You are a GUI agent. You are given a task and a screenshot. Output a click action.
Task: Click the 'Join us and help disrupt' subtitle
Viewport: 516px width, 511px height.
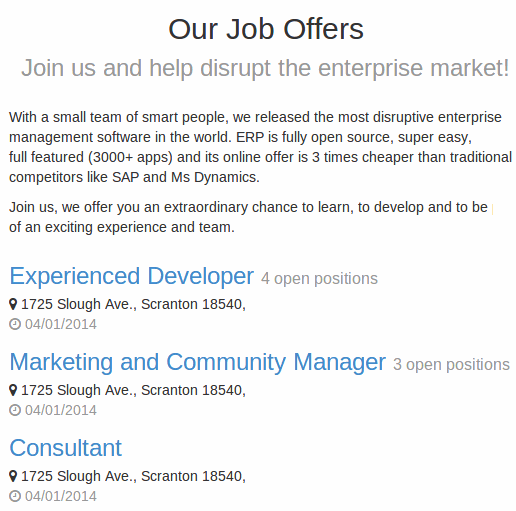[265, 68]
